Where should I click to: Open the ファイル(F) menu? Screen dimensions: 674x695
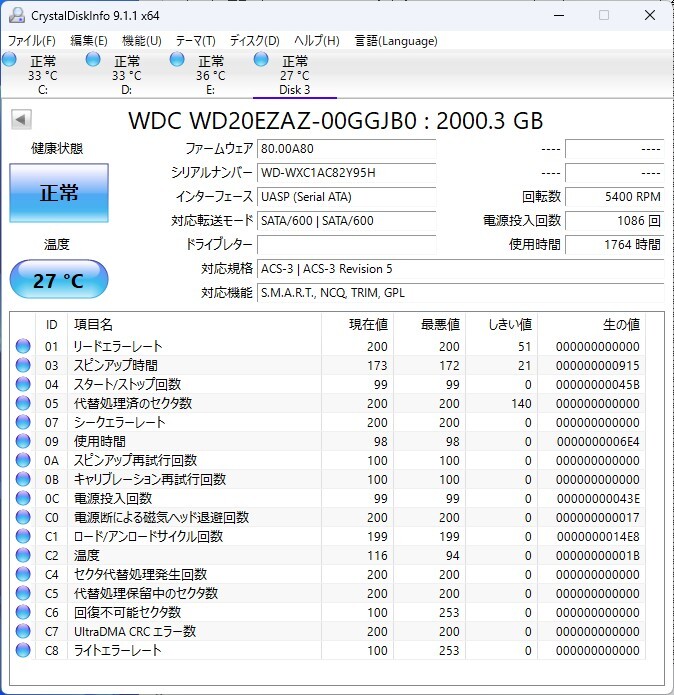pos(32,41)
